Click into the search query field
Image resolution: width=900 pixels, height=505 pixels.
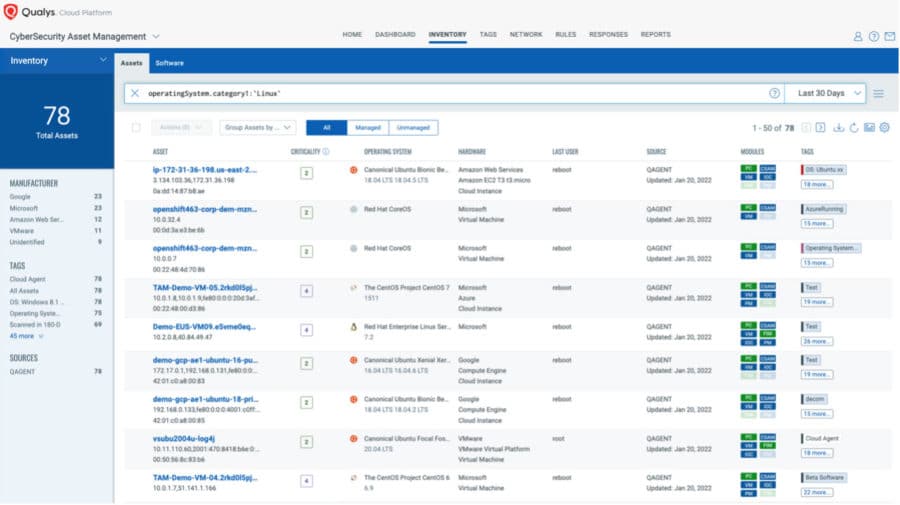(450, 93)
